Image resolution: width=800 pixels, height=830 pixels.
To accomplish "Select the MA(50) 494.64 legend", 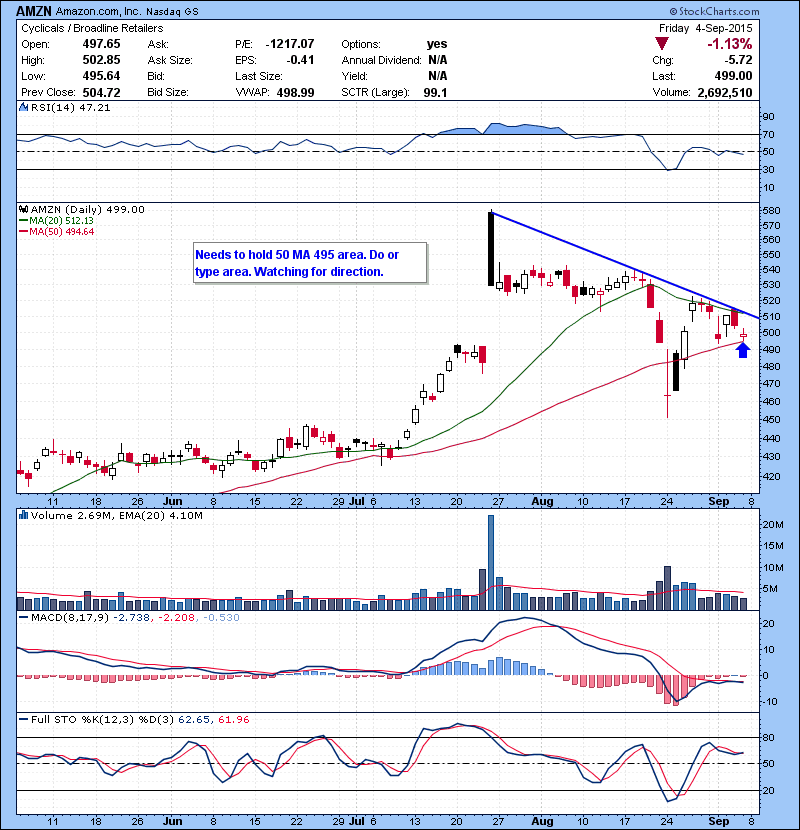I will pyautogui.click(x=57, y=231).
